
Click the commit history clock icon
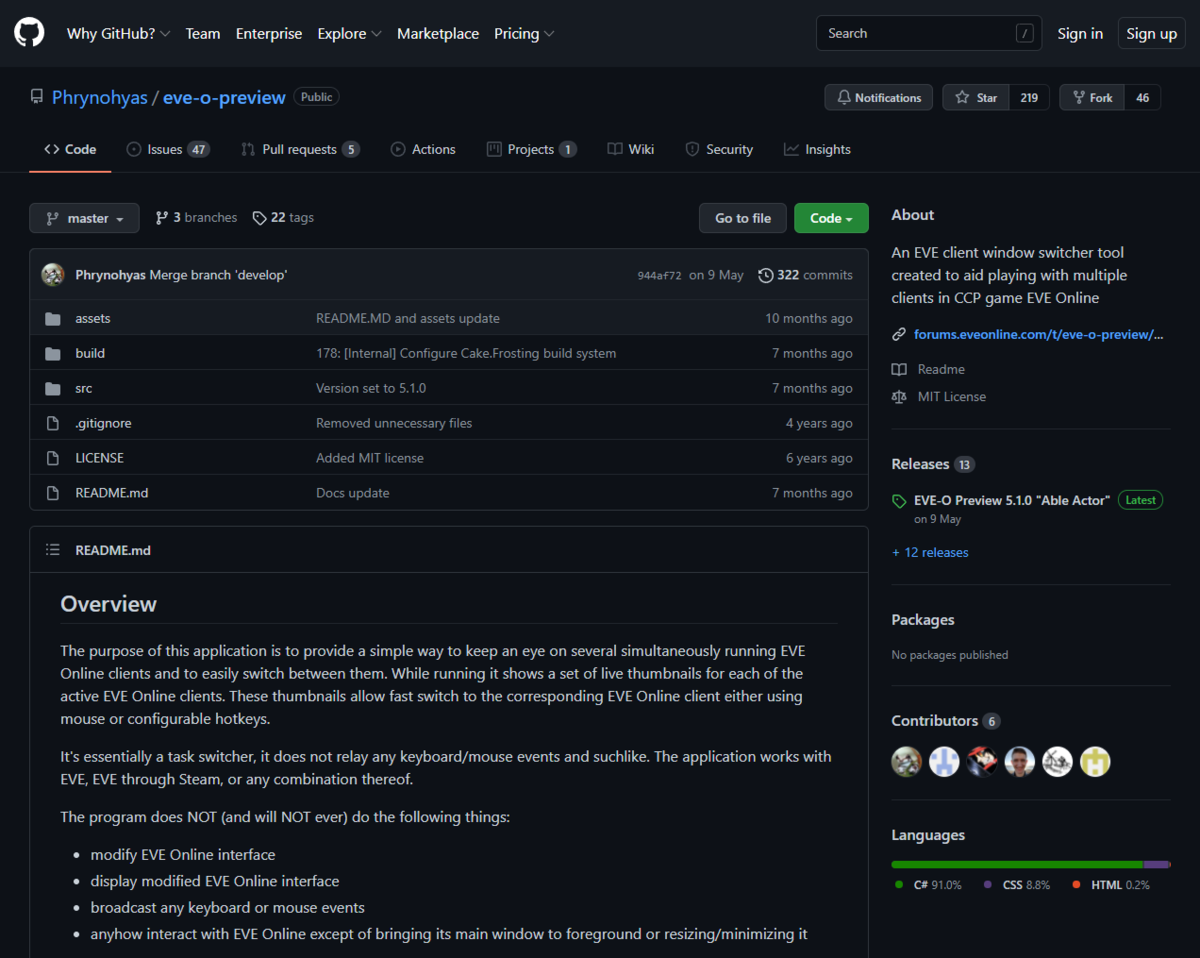pos(766,275)
